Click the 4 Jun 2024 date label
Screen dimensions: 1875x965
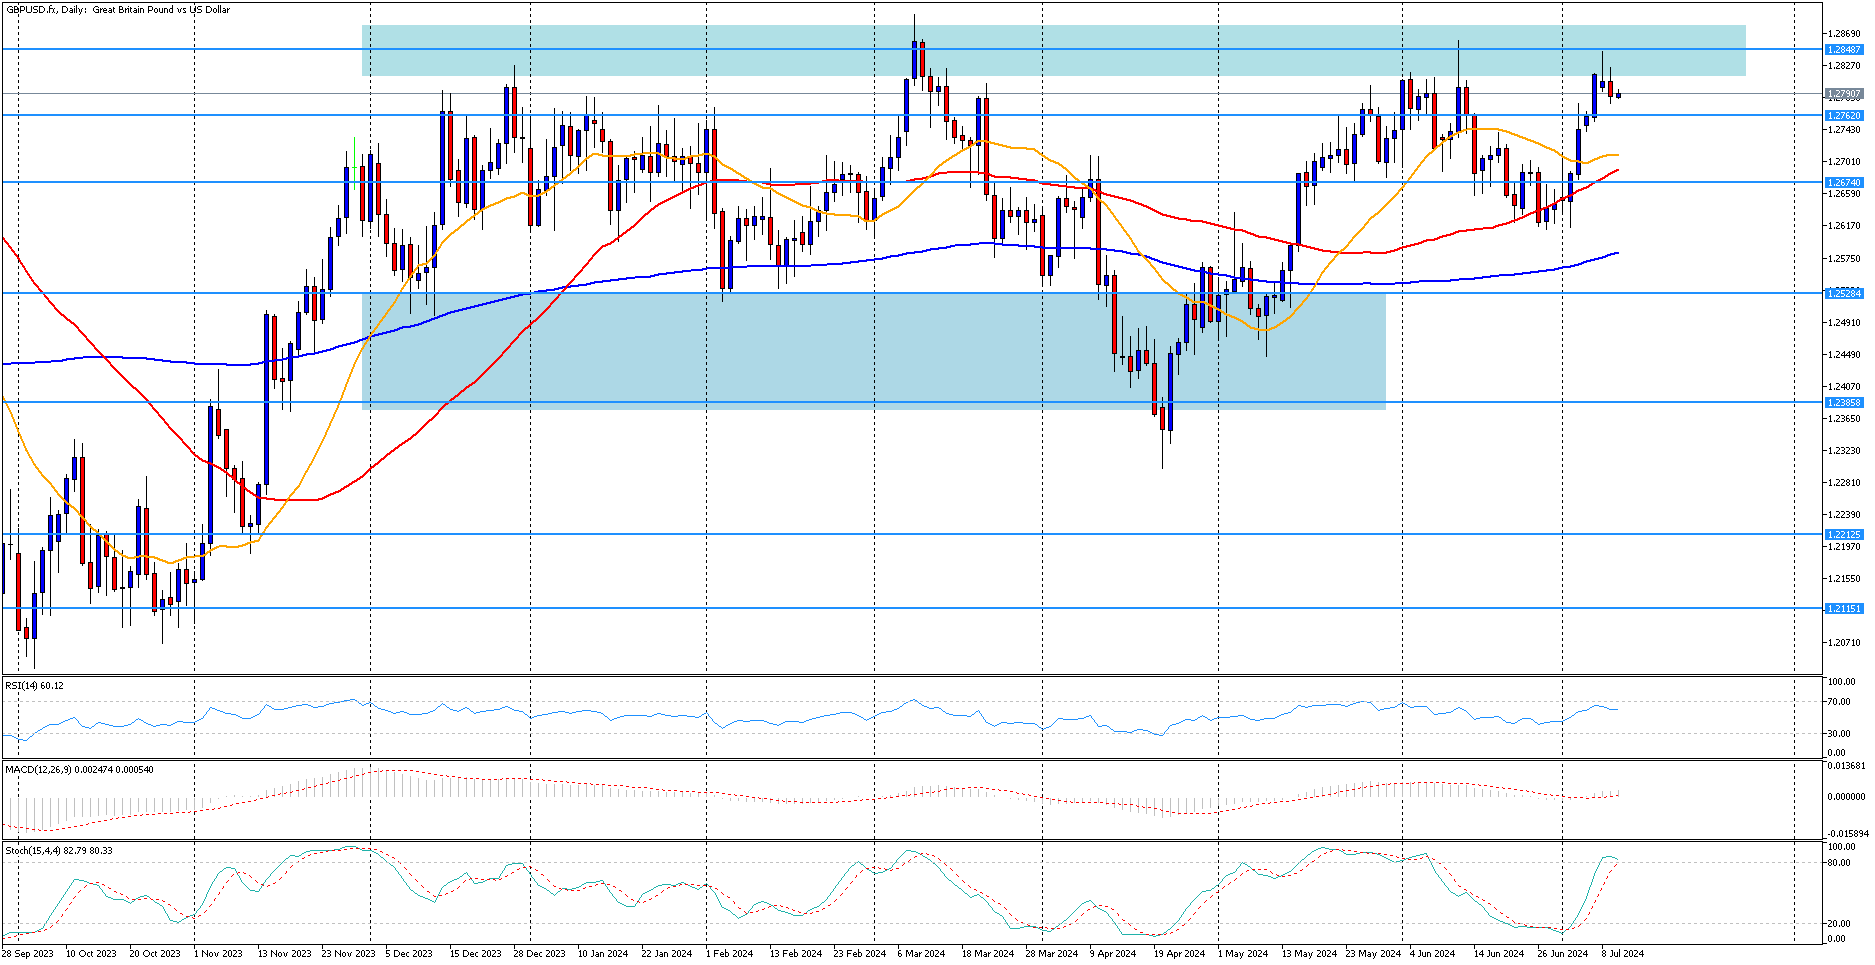(x=1432, y=954)
